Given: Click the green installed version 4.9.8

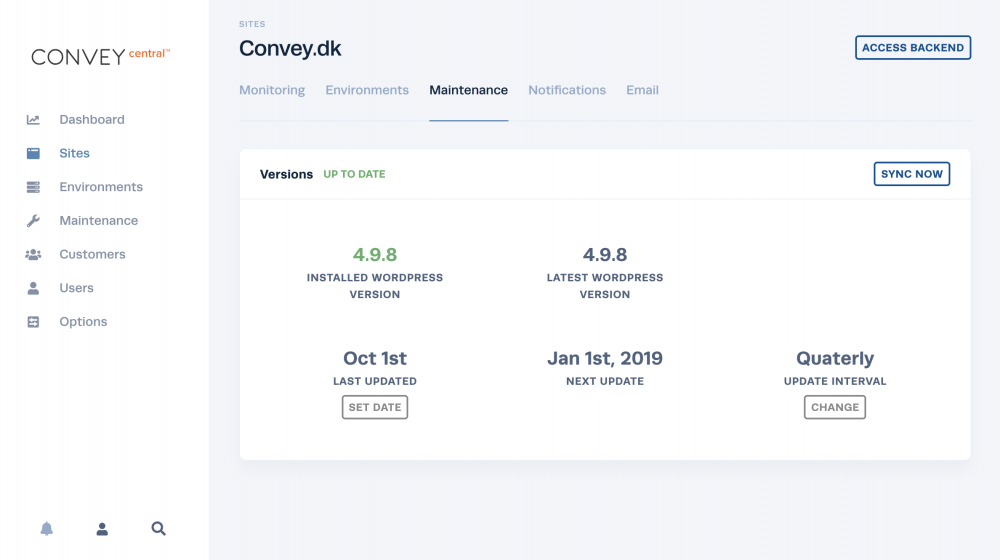Looking at the screenshot, I should coord(375,254).
